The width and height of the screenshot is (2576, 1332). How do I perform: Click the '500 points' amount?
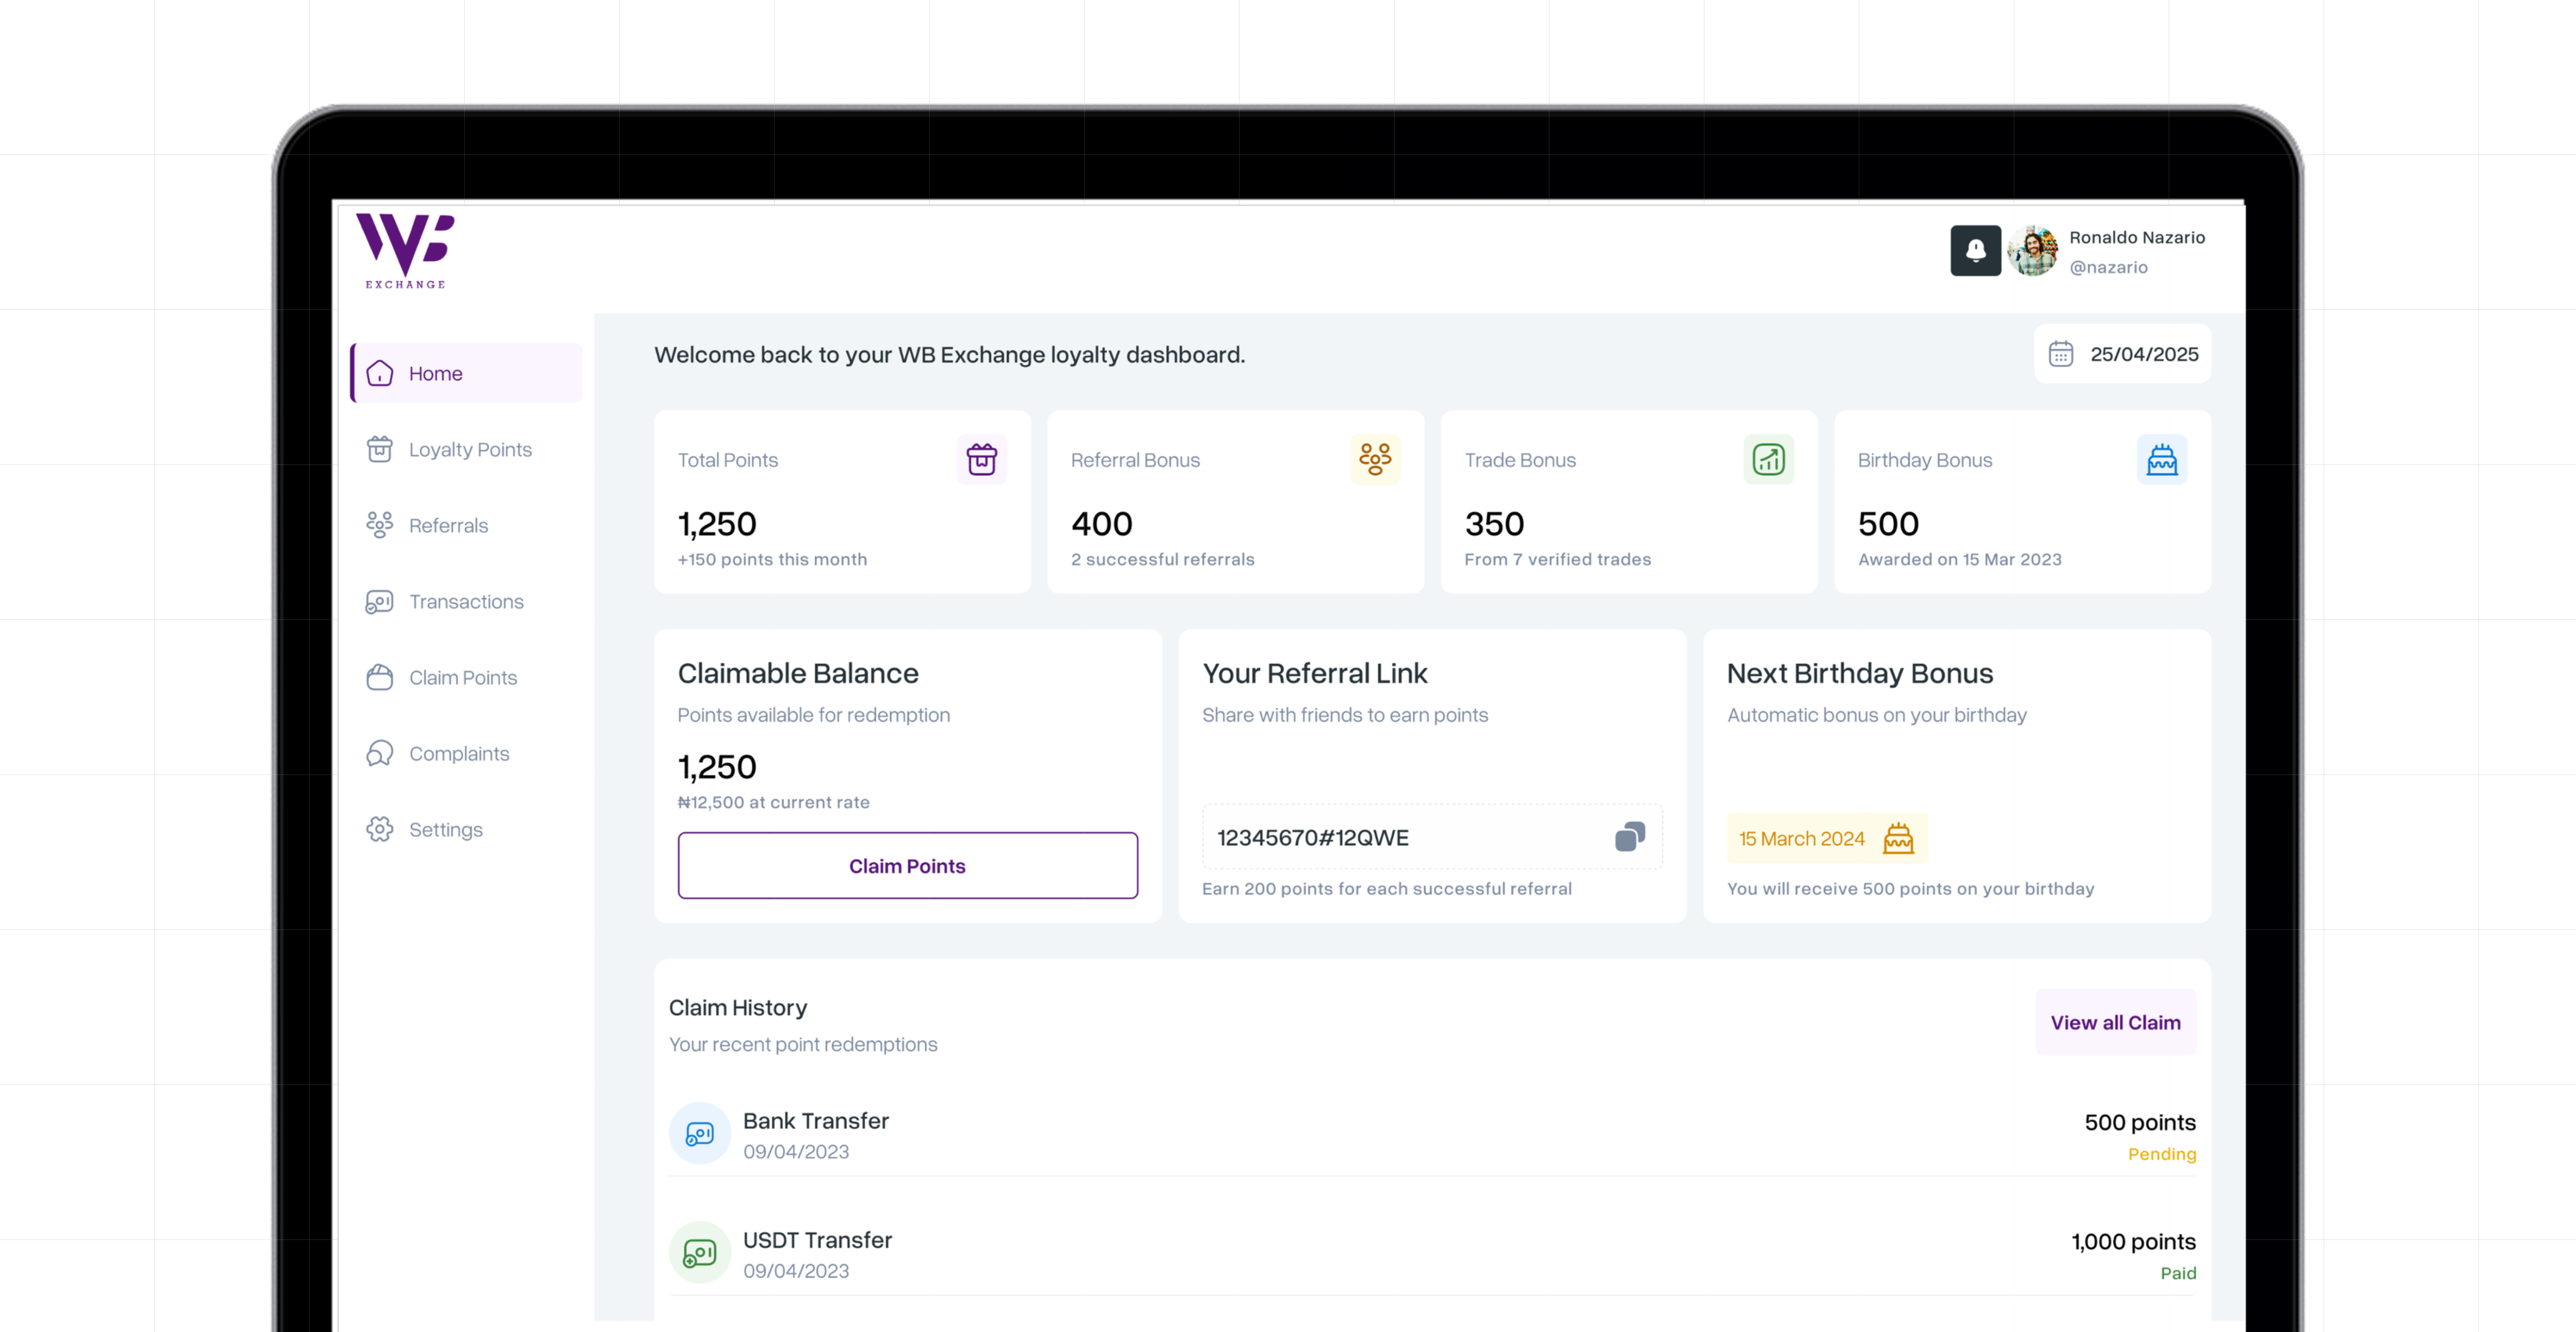coord(2140,1123)
